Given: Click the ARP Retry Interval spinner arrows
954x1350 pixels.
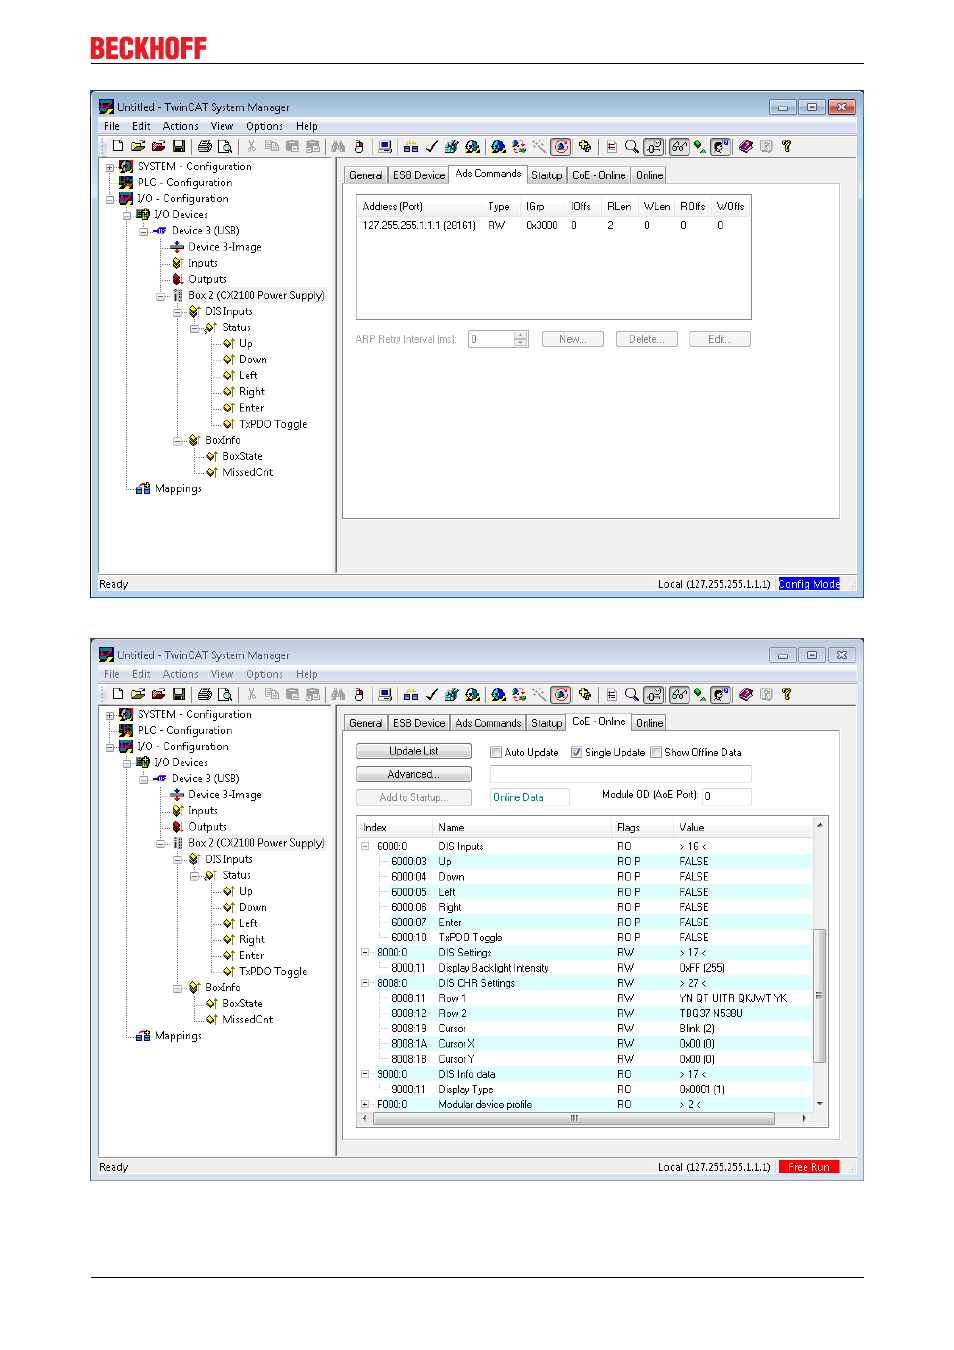Looking at the screenshot, I should (521, 339).
